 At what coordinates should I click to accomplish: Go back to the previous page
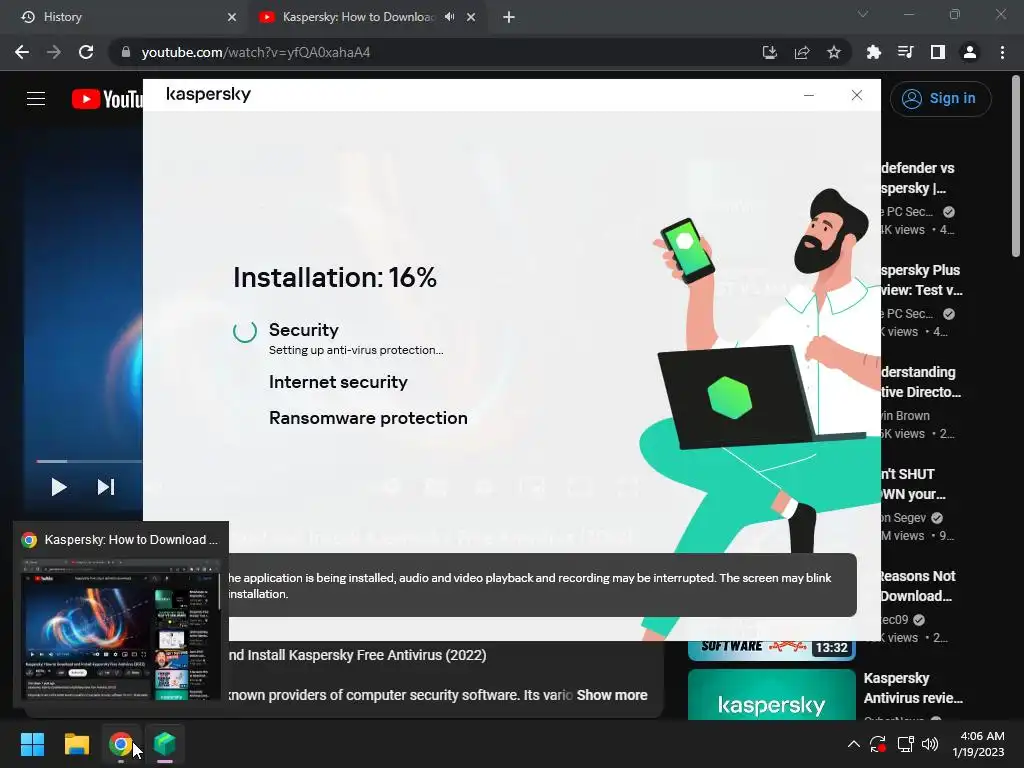point(22,52)
